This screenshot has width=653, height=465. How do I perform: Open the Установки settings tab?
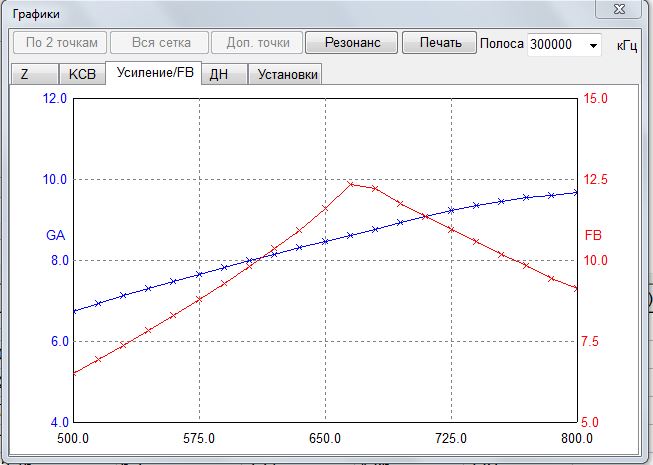pos(285,74)
